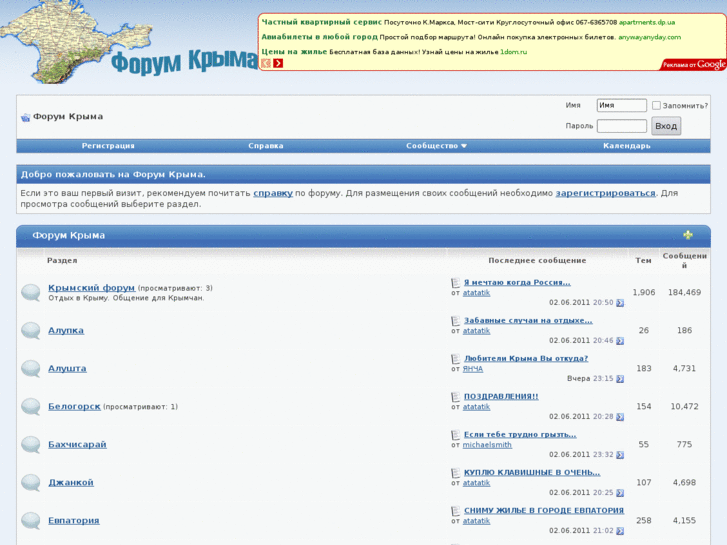The width and height of the screenshot is (727, 545).
Task: Open the Джанкой section
Action: point(71,482)
